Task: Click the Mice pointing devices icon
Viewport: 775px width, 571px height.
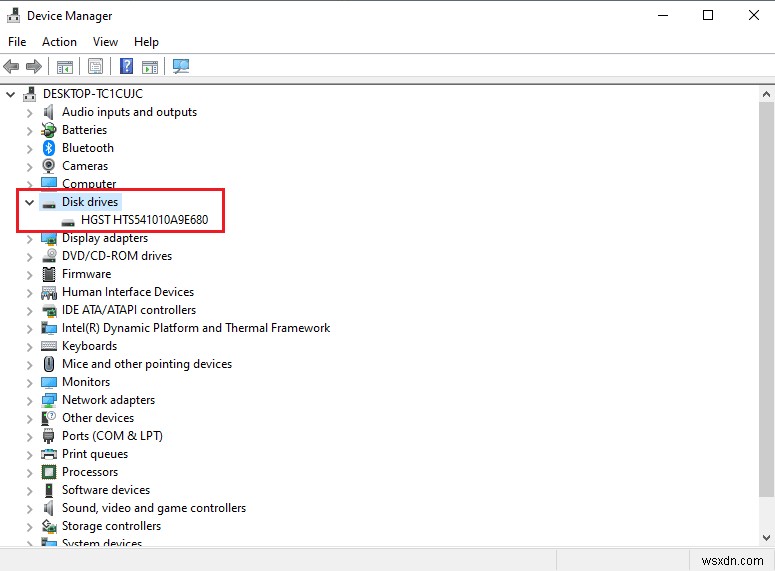Action: (x=48, y=364)
